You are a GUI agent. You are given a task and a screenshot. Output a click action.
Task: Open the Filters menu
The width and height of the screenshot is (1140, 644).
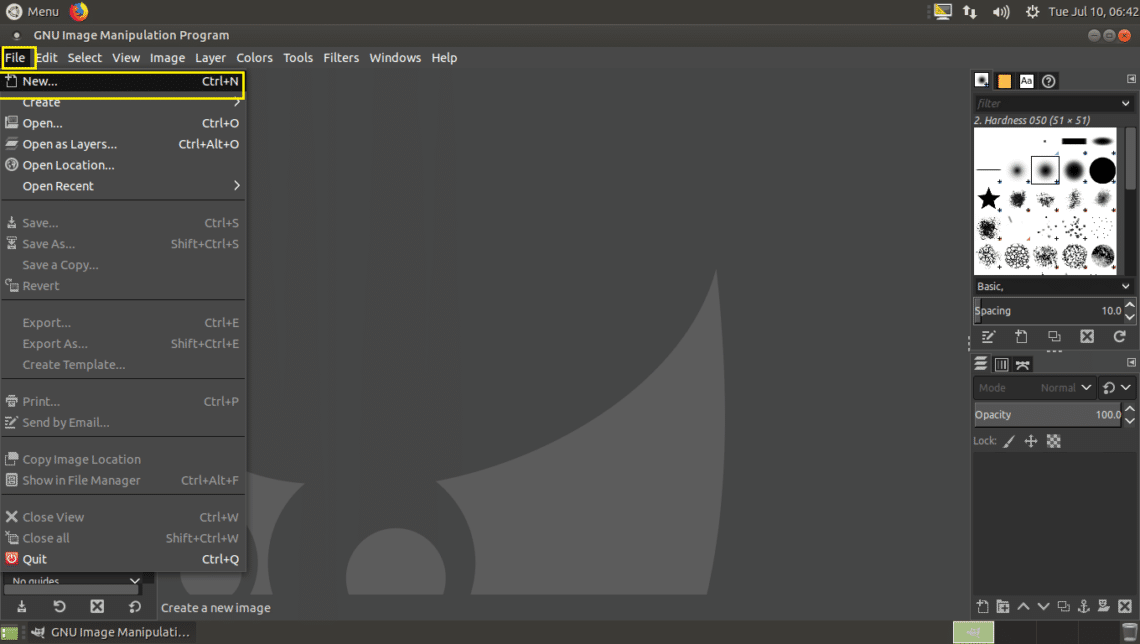pyautogui.click(x=341, y=57)
